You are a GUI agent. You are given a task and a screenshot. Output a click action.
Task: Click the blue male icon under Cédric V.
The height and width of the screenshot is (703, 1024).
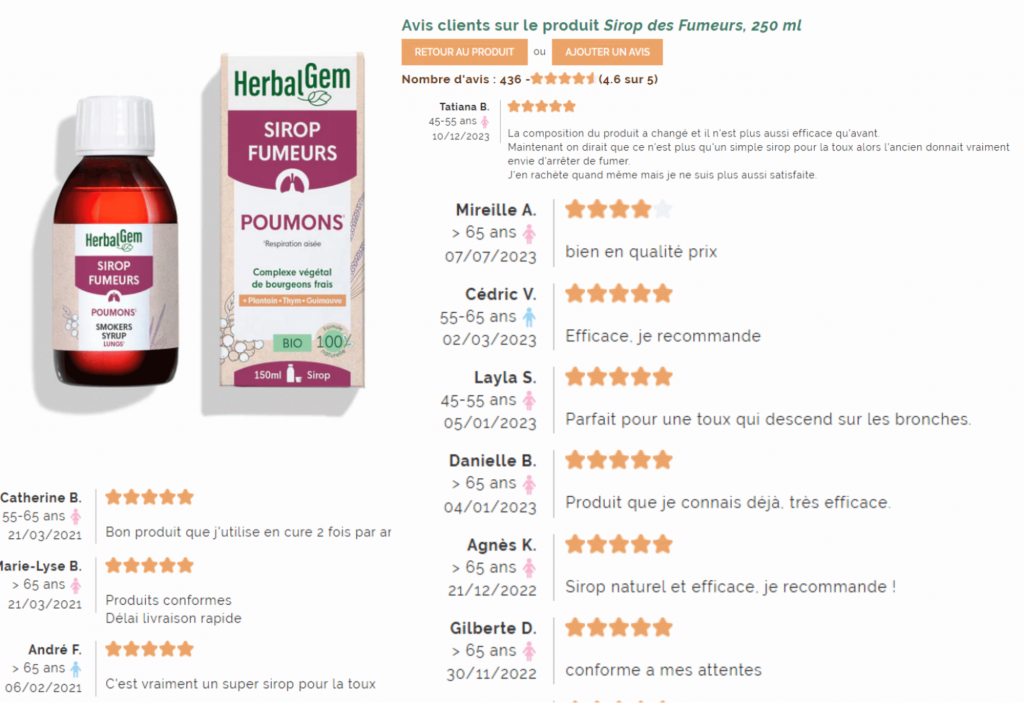(x=530, y=317)
